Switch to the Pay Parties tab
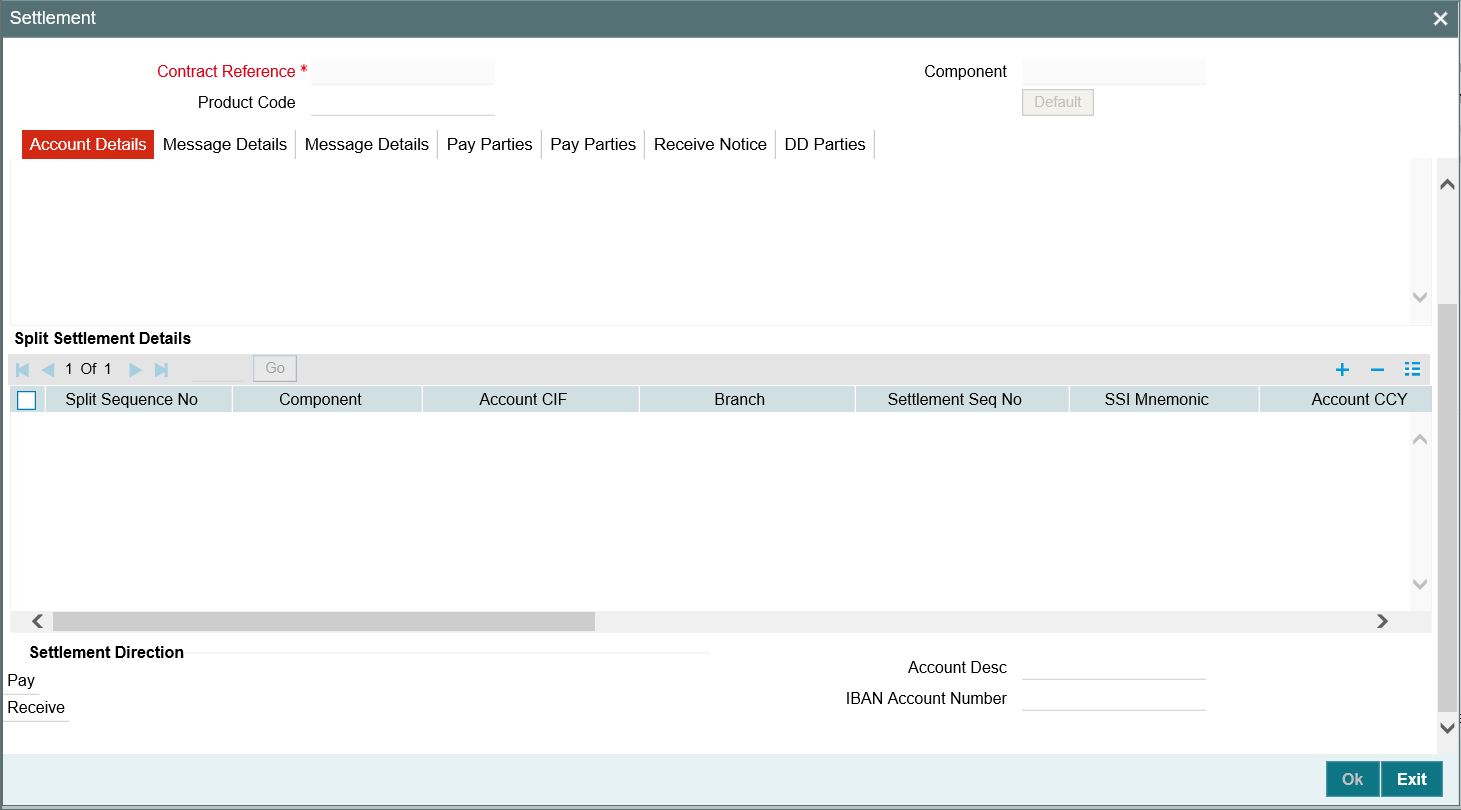Image resolution: width=1461 pixels, height=810 pixels. [489, 144]
